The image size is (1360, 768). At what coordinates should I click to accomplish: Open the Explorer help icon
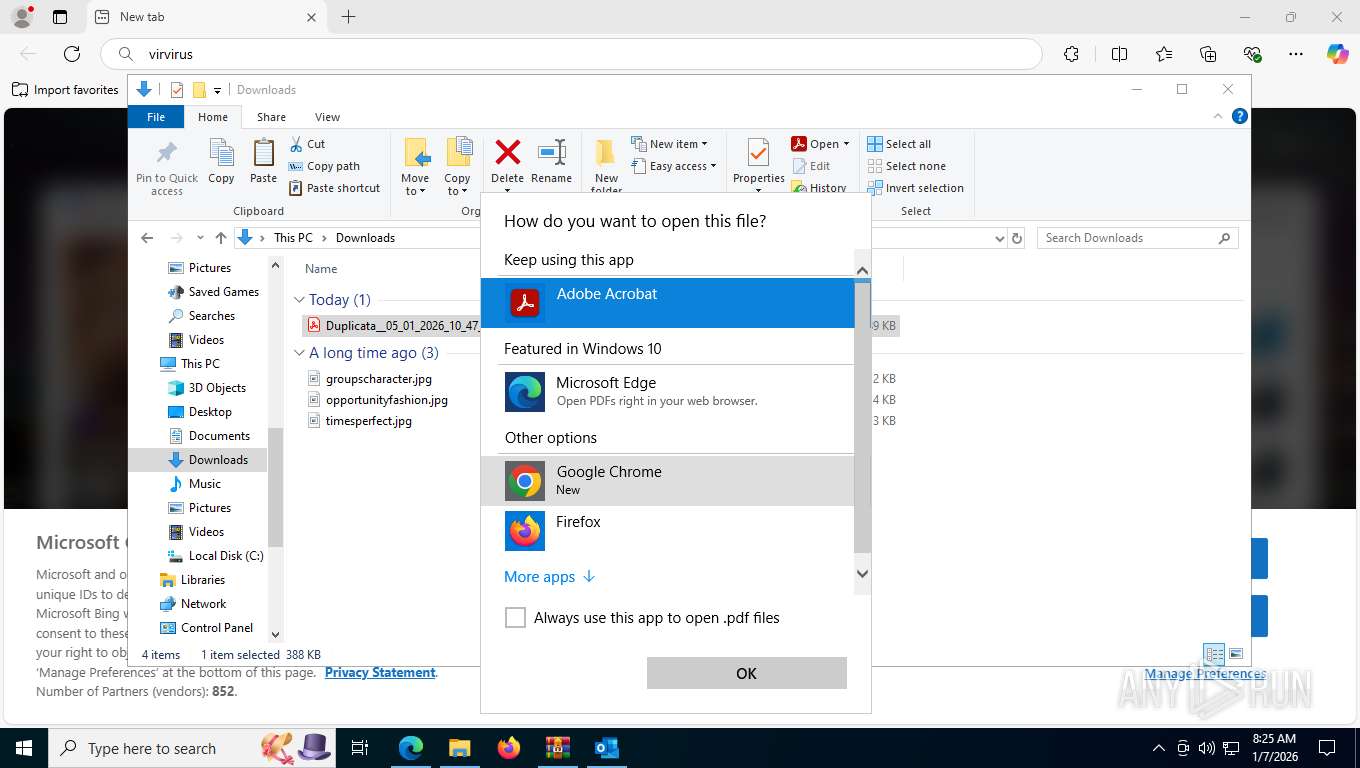click(1240, 116)
